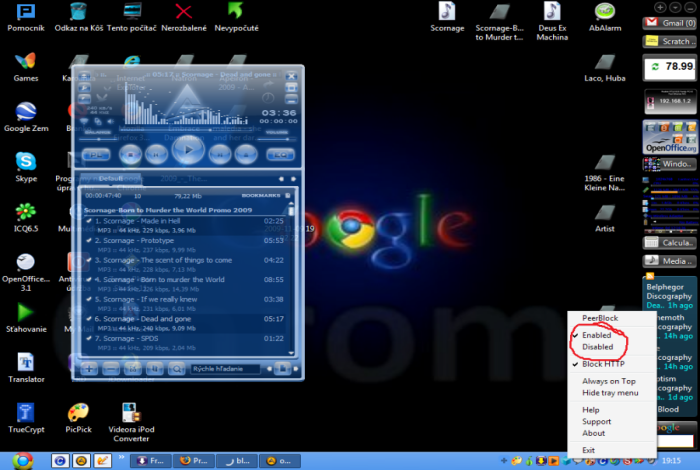
Task: Uncheck track 3 The scent of things to come
Action: pyautogui.click(x=89, y=260)
